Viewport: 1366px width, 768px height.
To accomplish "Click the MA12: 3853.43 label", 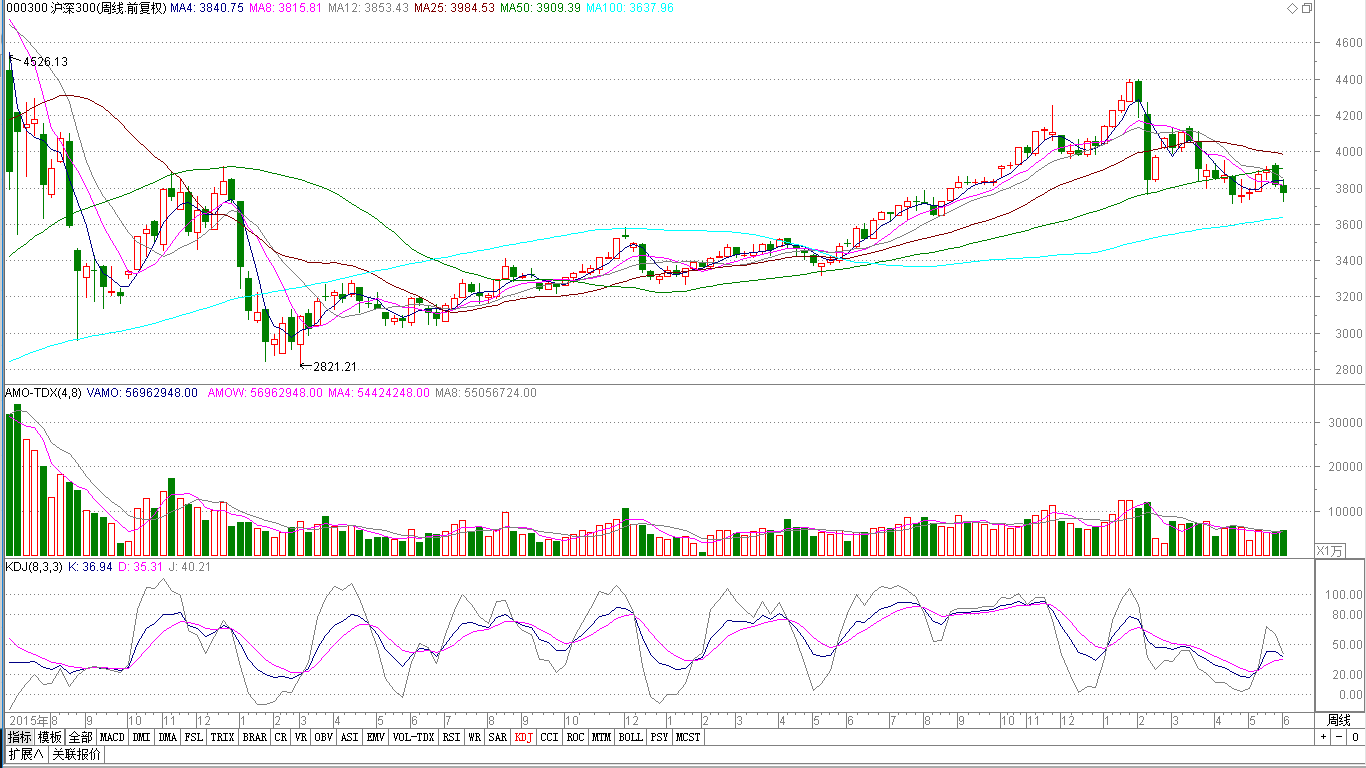I will (368, 8).
